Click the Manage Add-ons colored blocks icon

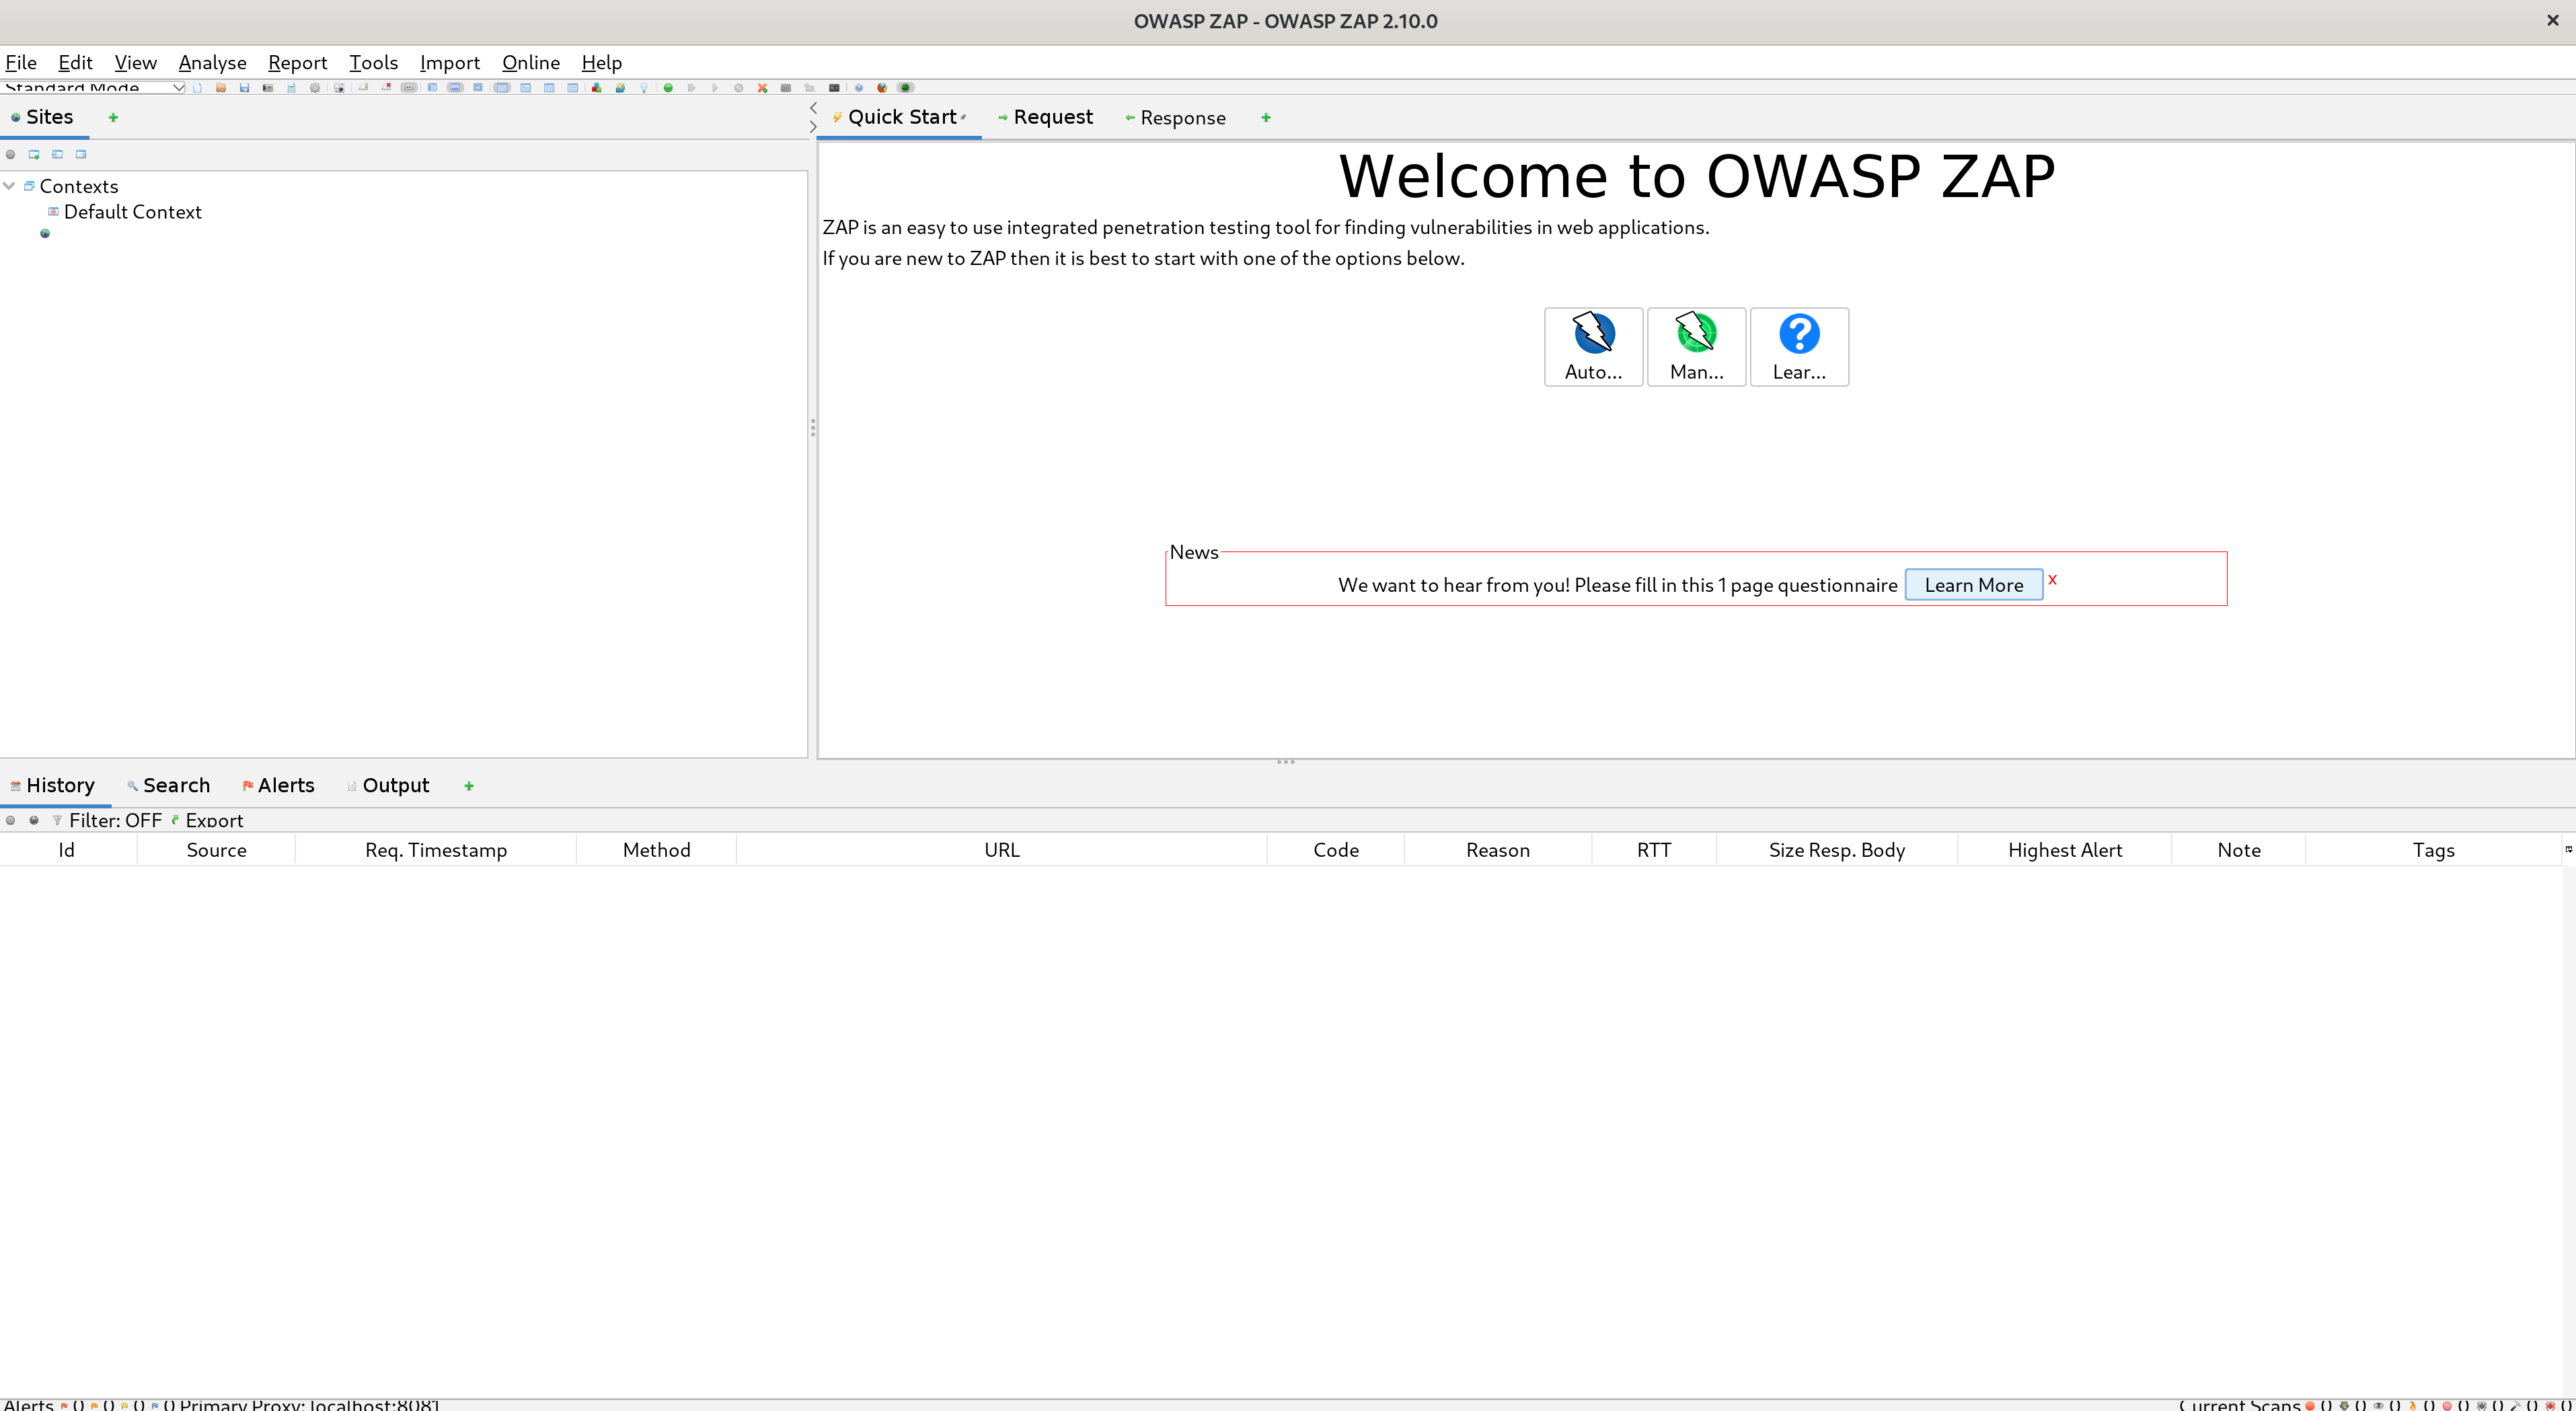(596, 88)
